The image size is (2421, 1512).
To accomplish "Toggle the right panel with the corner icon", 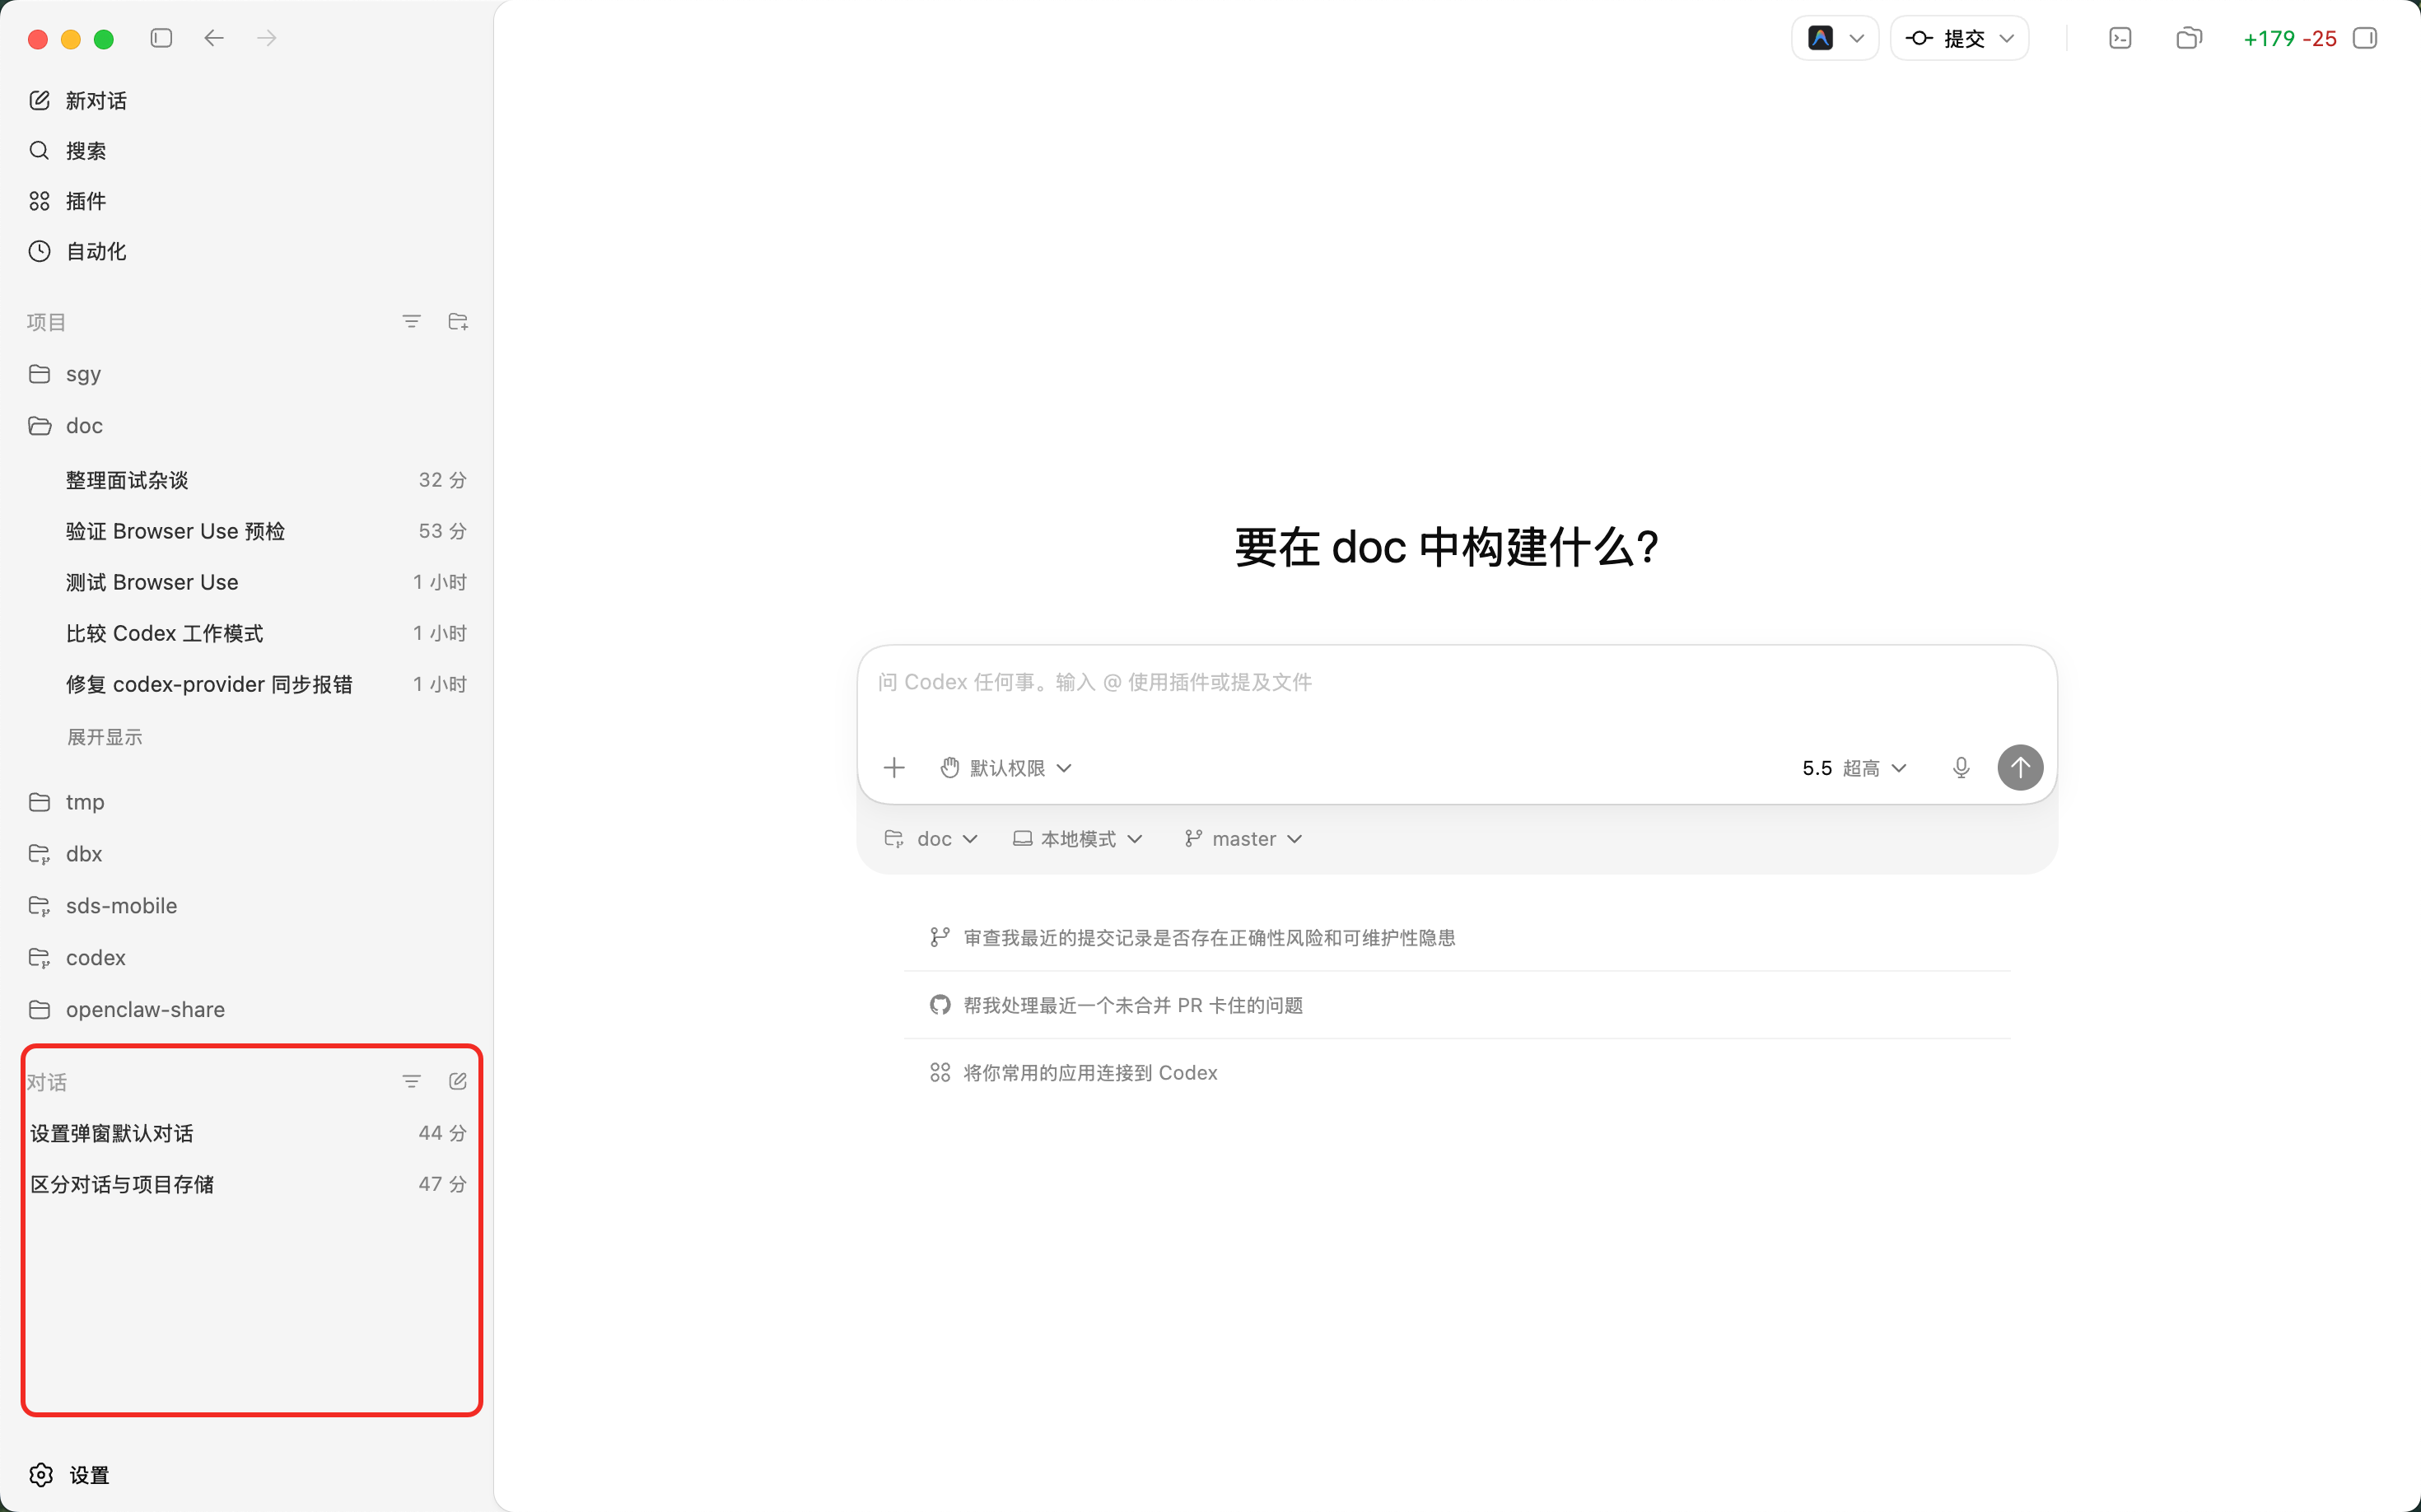I will coord(2365,38).
